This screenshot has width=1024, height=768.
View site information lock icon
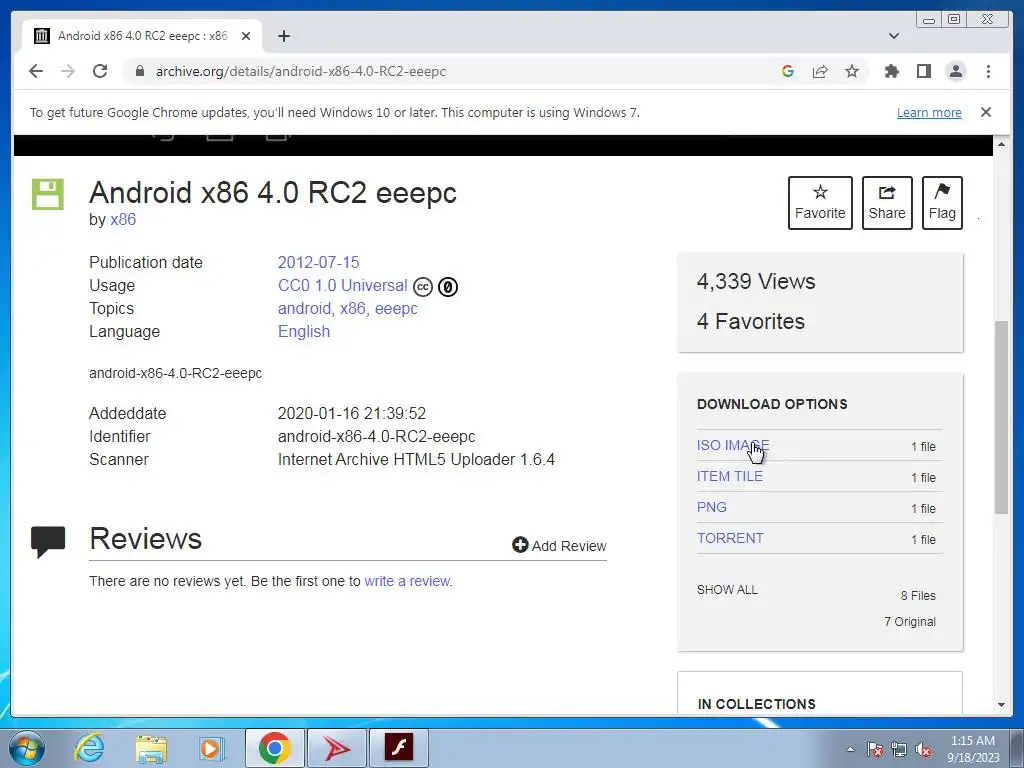pos(139,71)
